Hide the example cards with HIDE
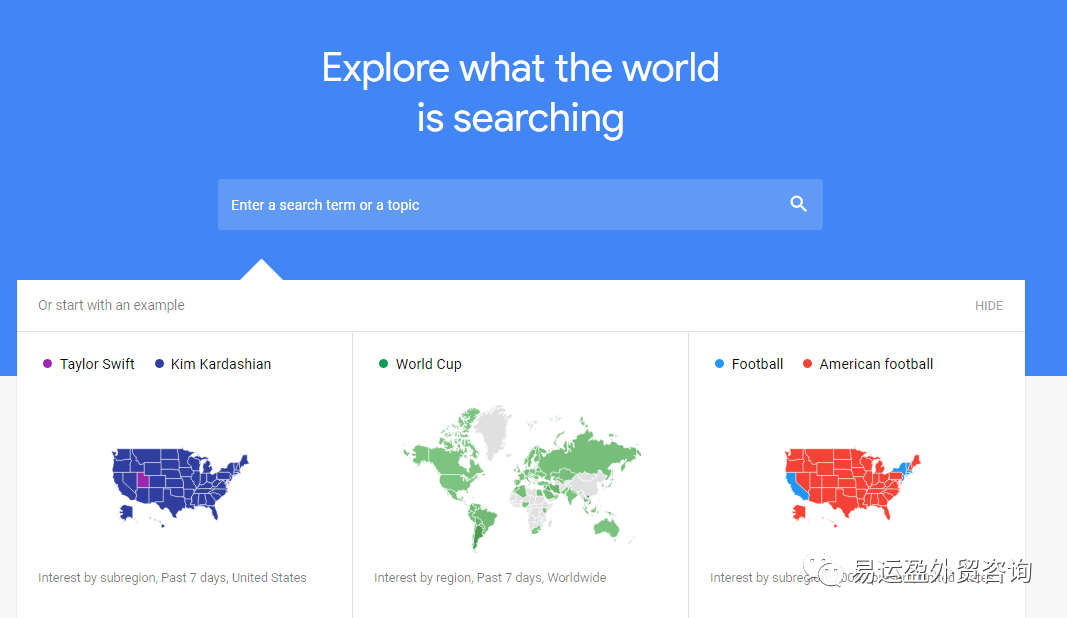 click(x=989, y=306)
